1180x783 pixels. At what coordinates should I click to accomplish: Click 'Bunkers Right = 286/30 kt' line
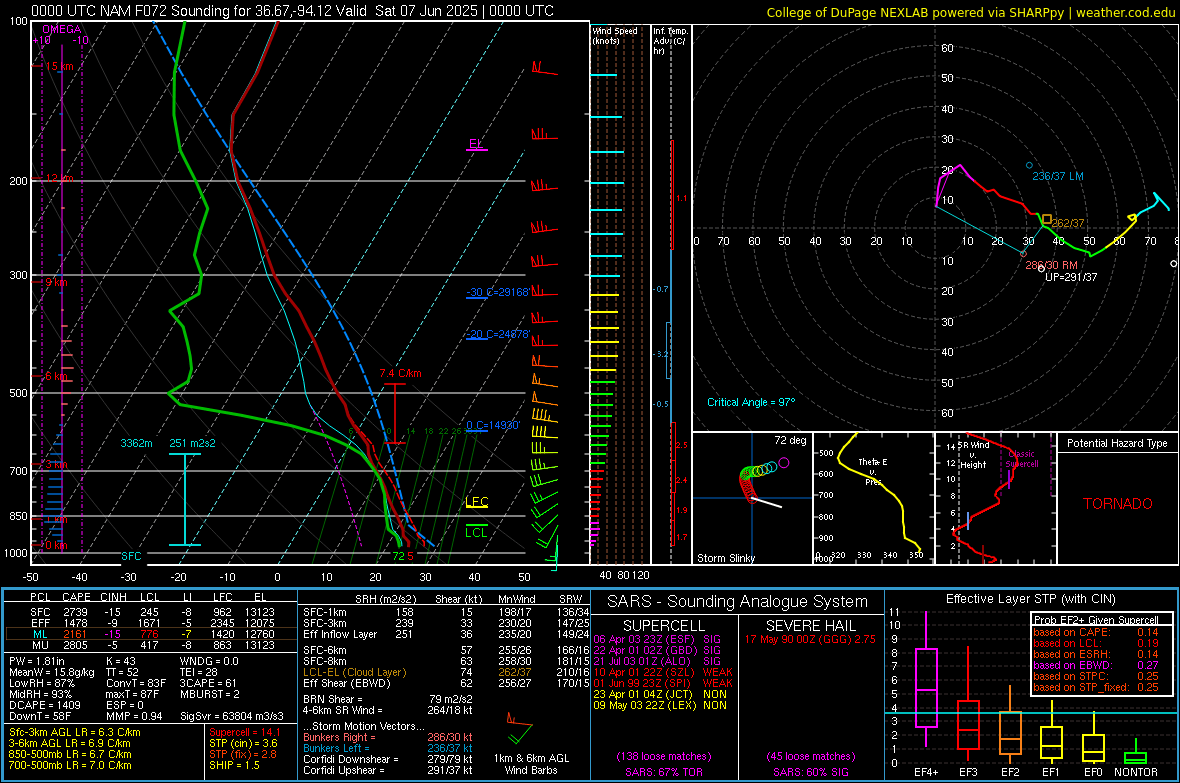coord(388,737)
